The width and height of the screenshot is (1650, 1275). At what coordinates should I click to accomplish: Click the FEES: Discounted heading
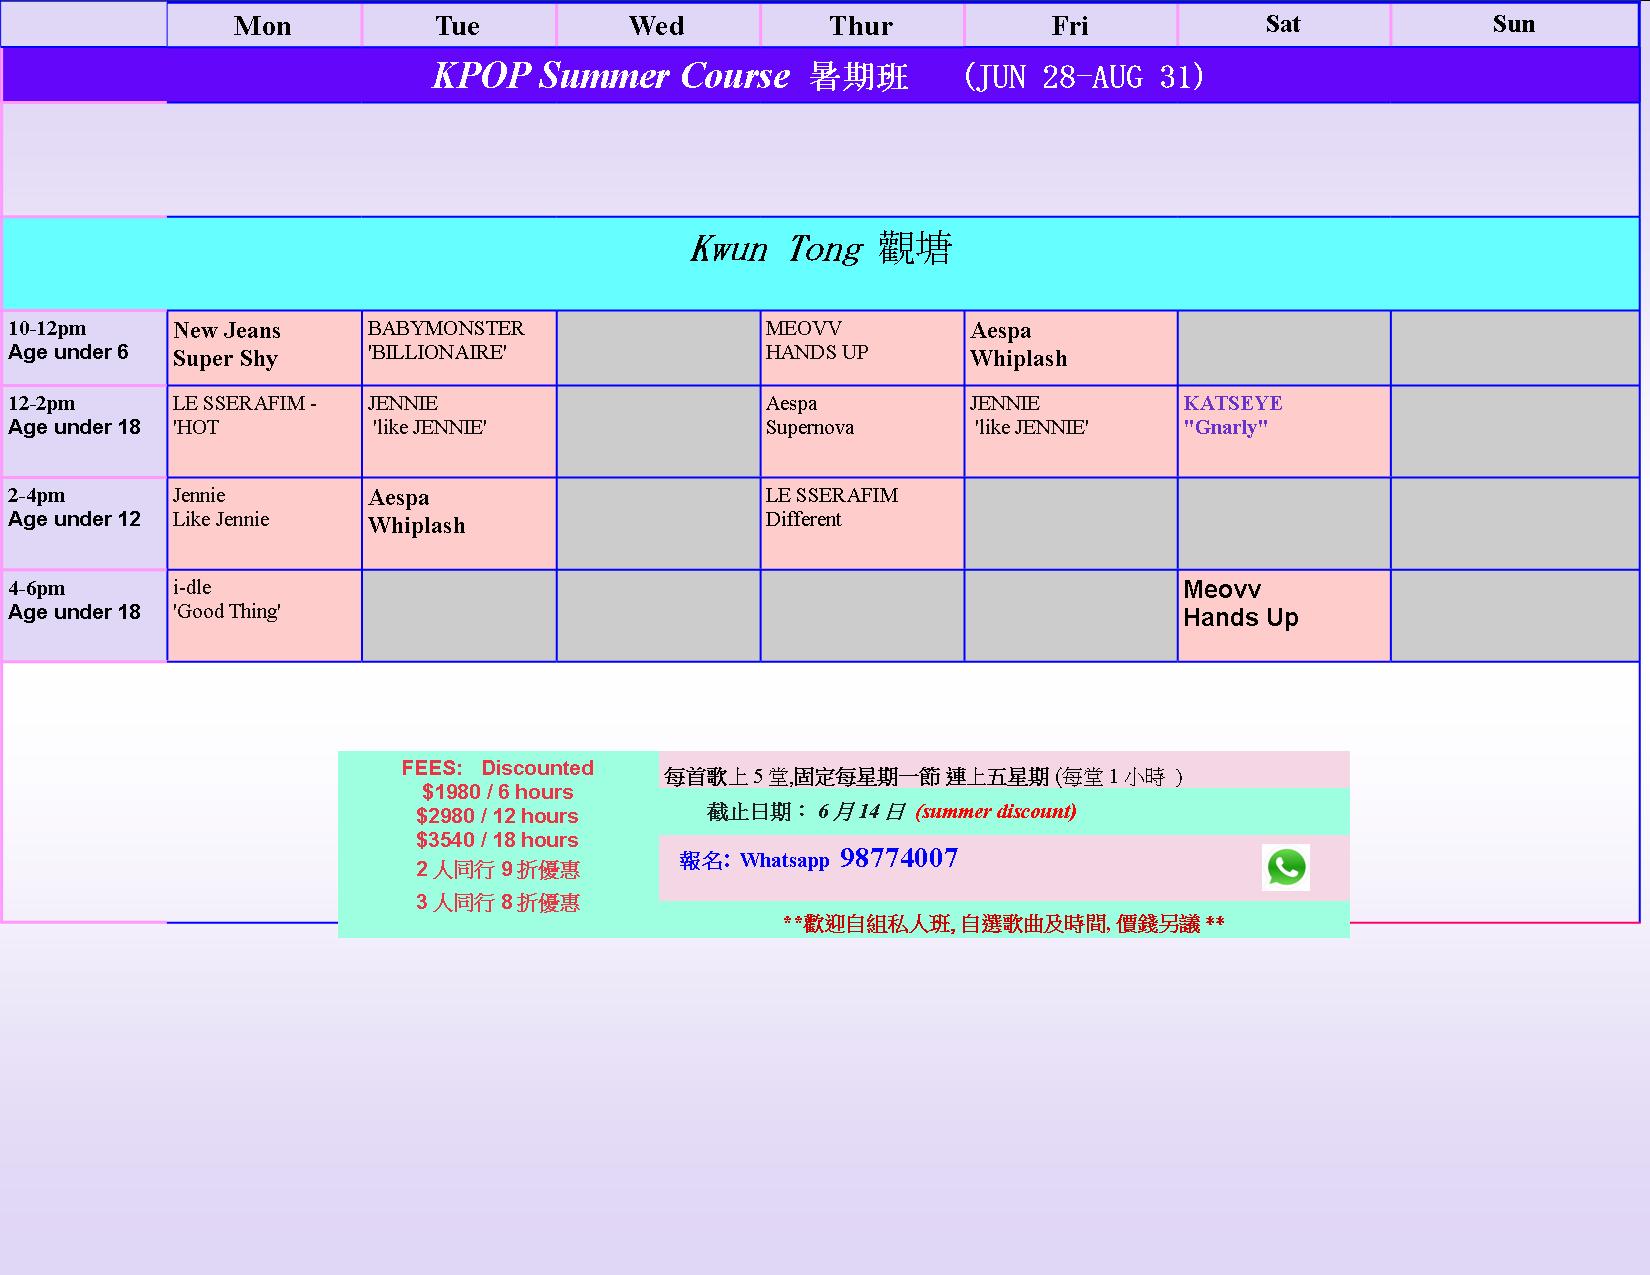[x=497, y=768]
